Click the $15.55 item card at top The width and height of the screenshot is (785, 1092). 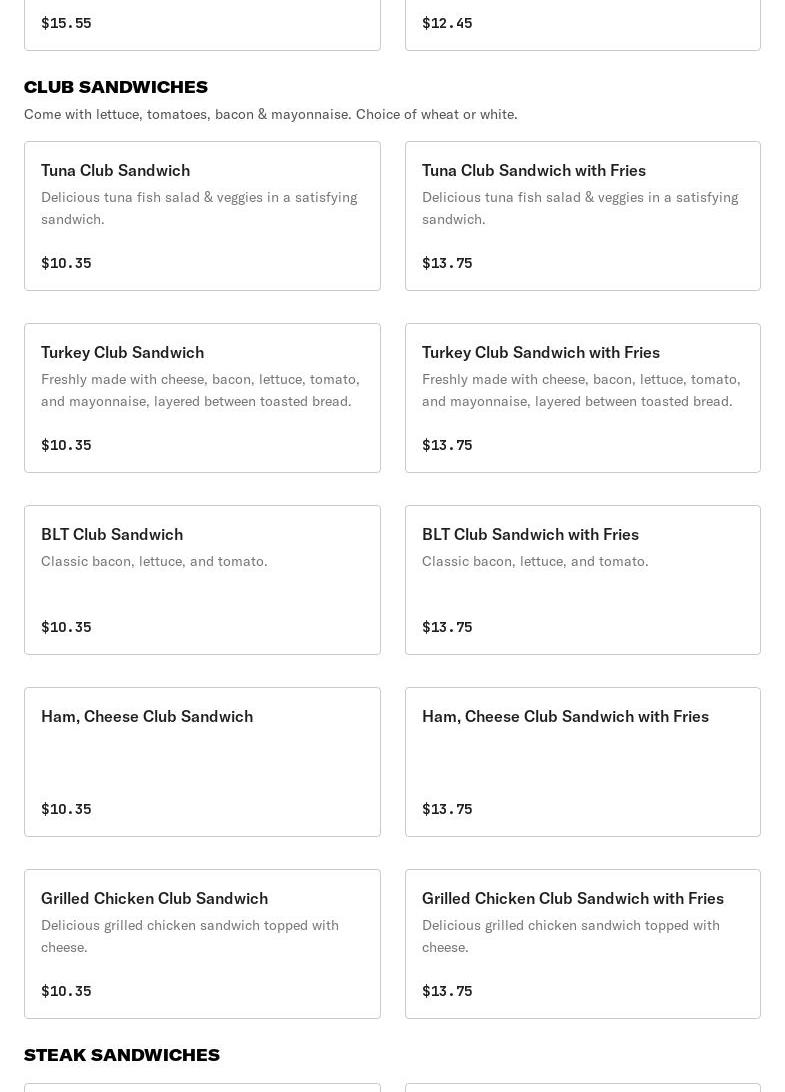(x=202, y=24)
